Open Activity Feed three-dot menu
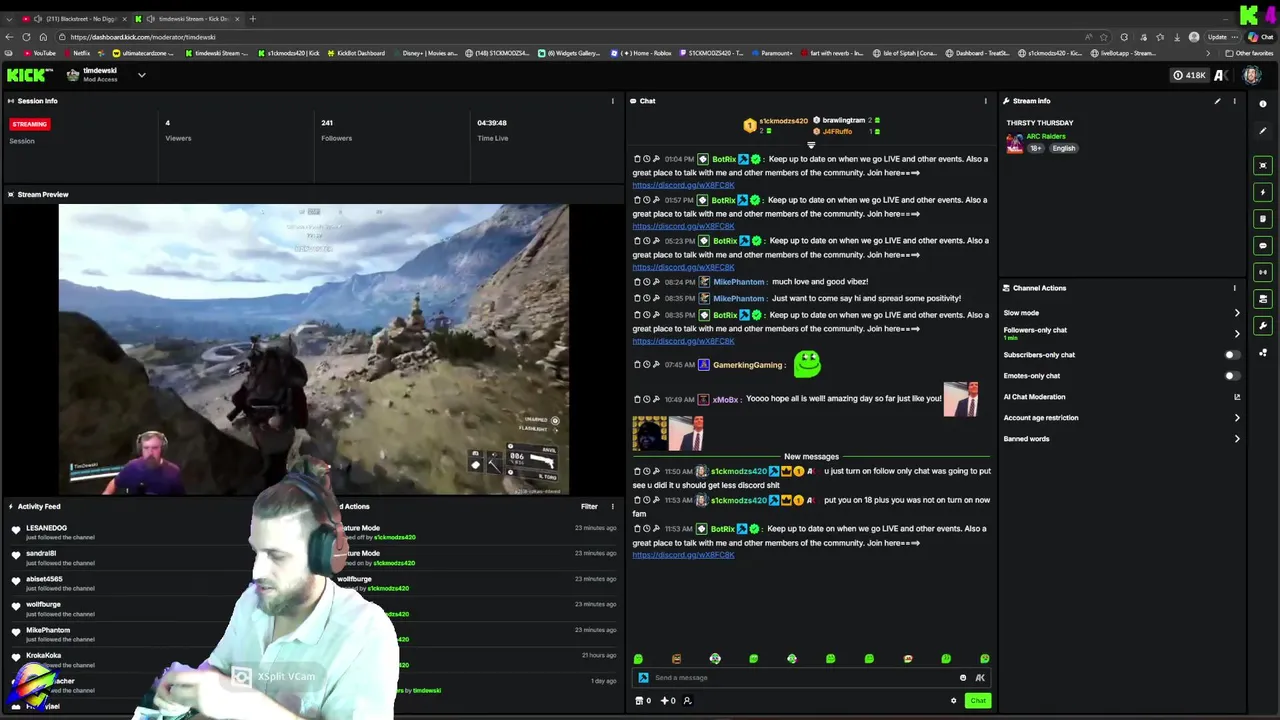Screen dimensions: 1280x720 coord(613,507)
